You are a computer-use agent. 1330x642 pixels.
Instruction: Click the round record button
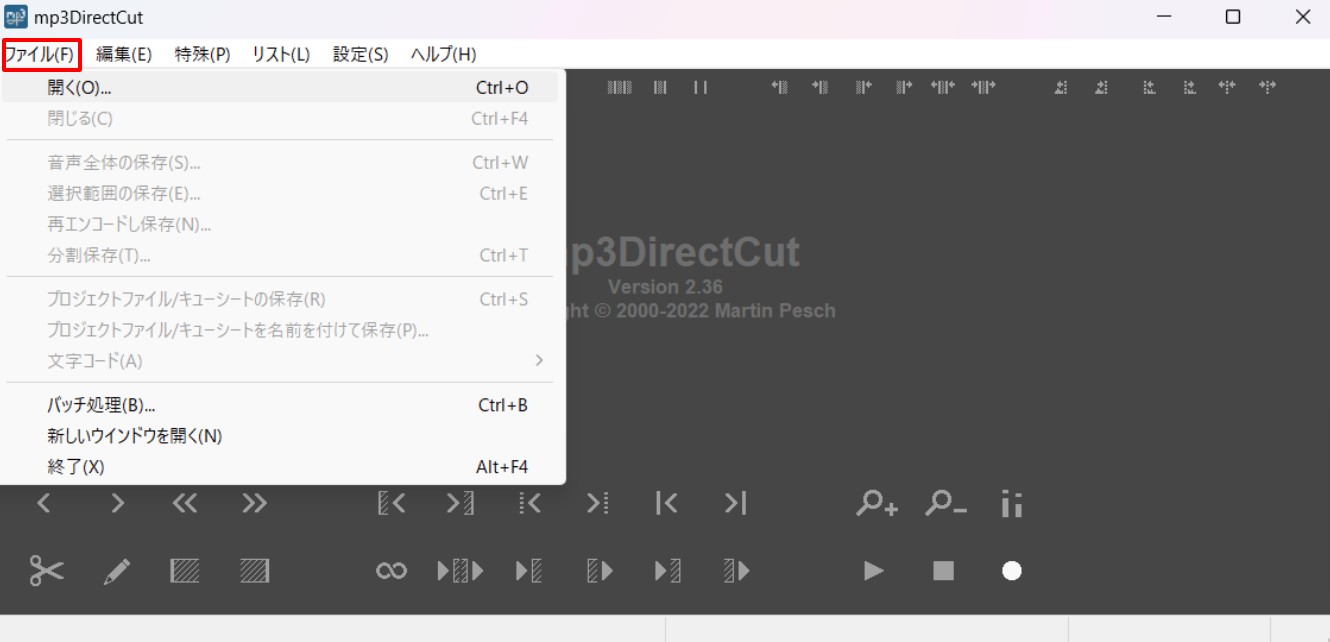pos(1012,570)
